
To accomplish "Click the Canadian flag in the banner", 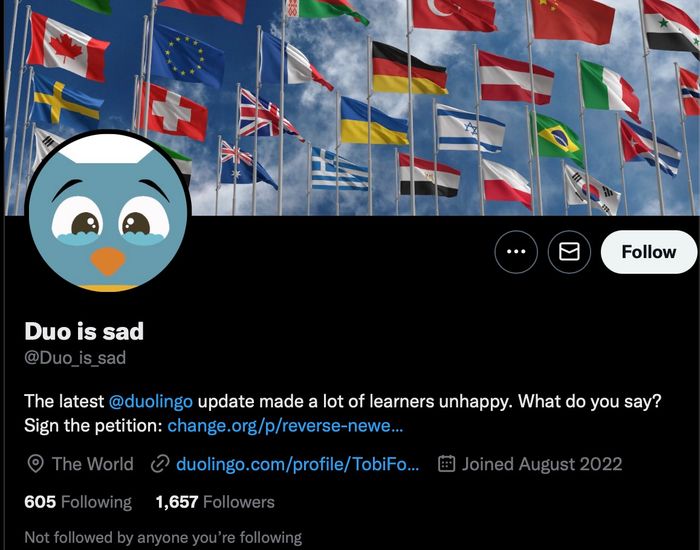I will click(68, 47).
